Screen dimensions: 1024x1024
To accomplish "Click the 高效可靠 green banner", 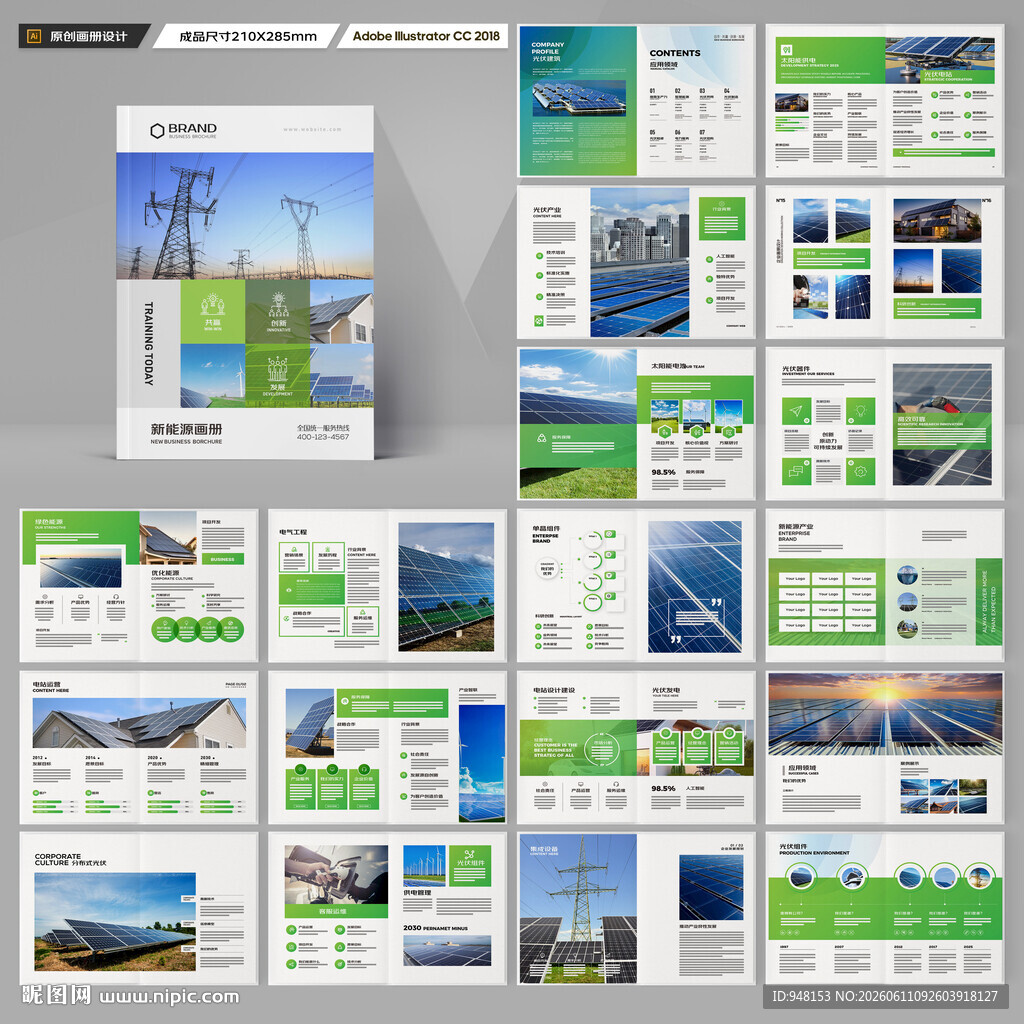I will pos(942,430).
